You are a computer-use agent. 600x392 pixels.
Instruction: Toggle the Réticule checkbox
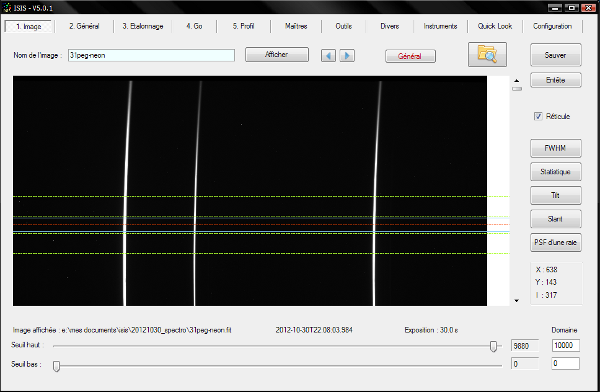click(538, 116)
